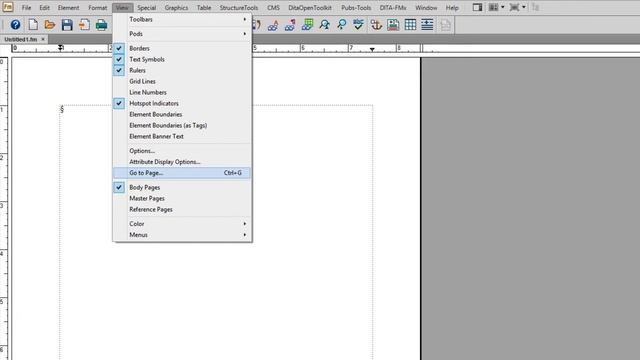The height and width of the screenshot is (360, 640).
Task: Open the CMS menu
Action: coord(273,8)
